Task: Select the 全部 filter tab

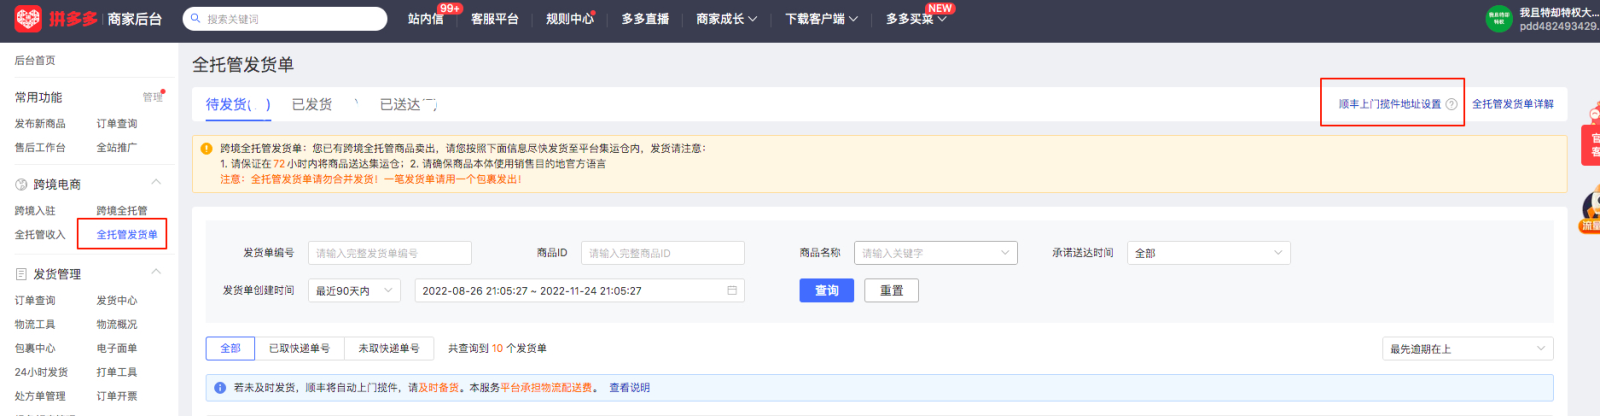Action: point(230,348)
